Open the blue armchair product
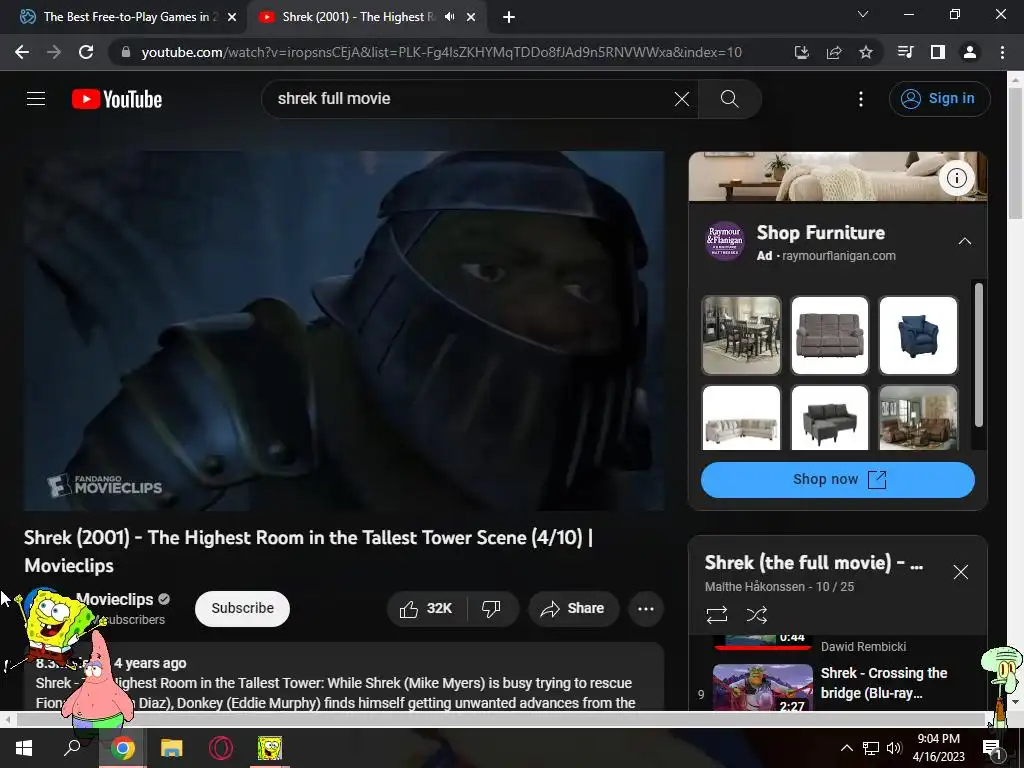Viewport: 1024px width, 768px height. coord(918,335)
